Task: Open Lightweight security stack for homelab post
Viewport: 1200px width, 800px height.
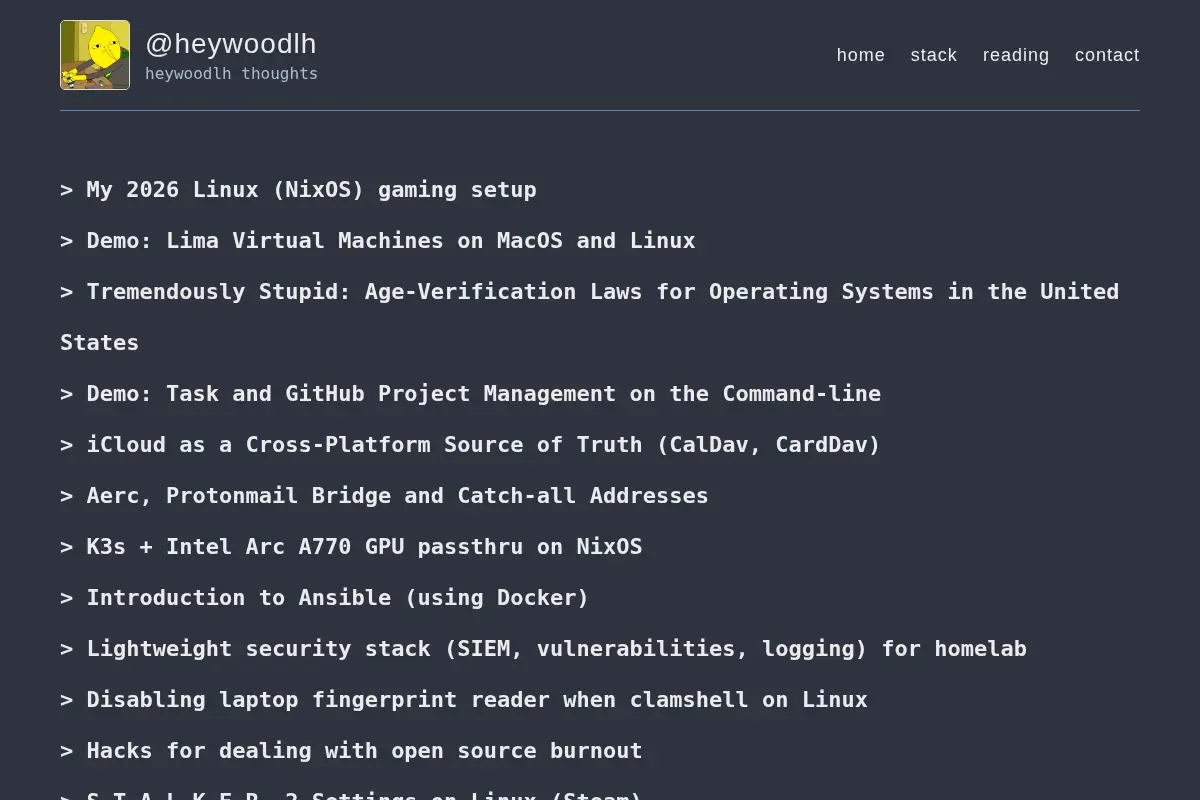Action: pos(556,649)
